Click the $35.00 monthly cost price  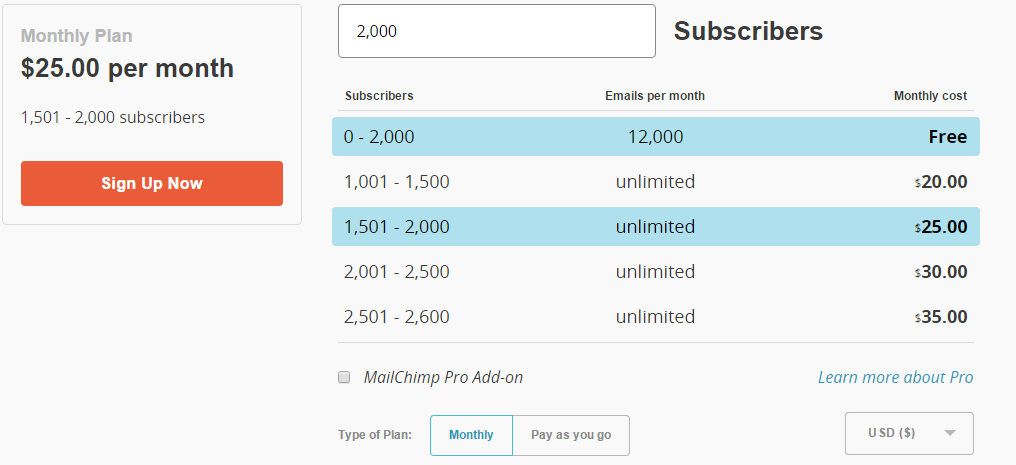[x=943, y=317]
